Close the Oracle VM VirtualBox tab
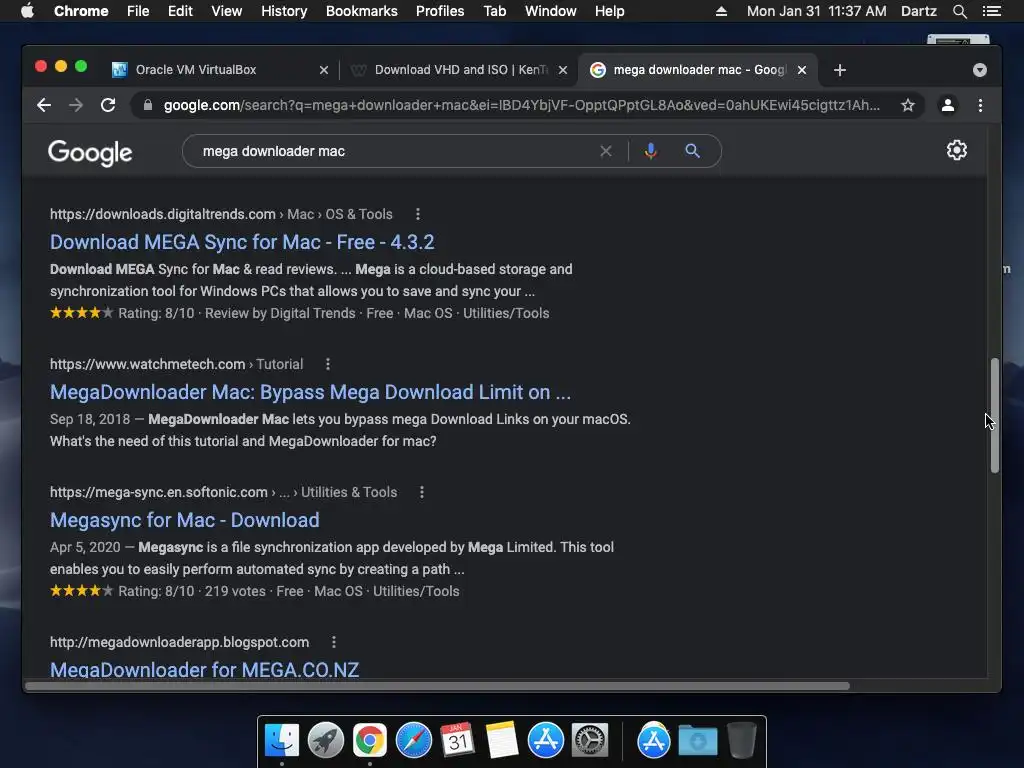This screenshot has height=768, width=1024. pyautogui.click(x=324, y=70)
